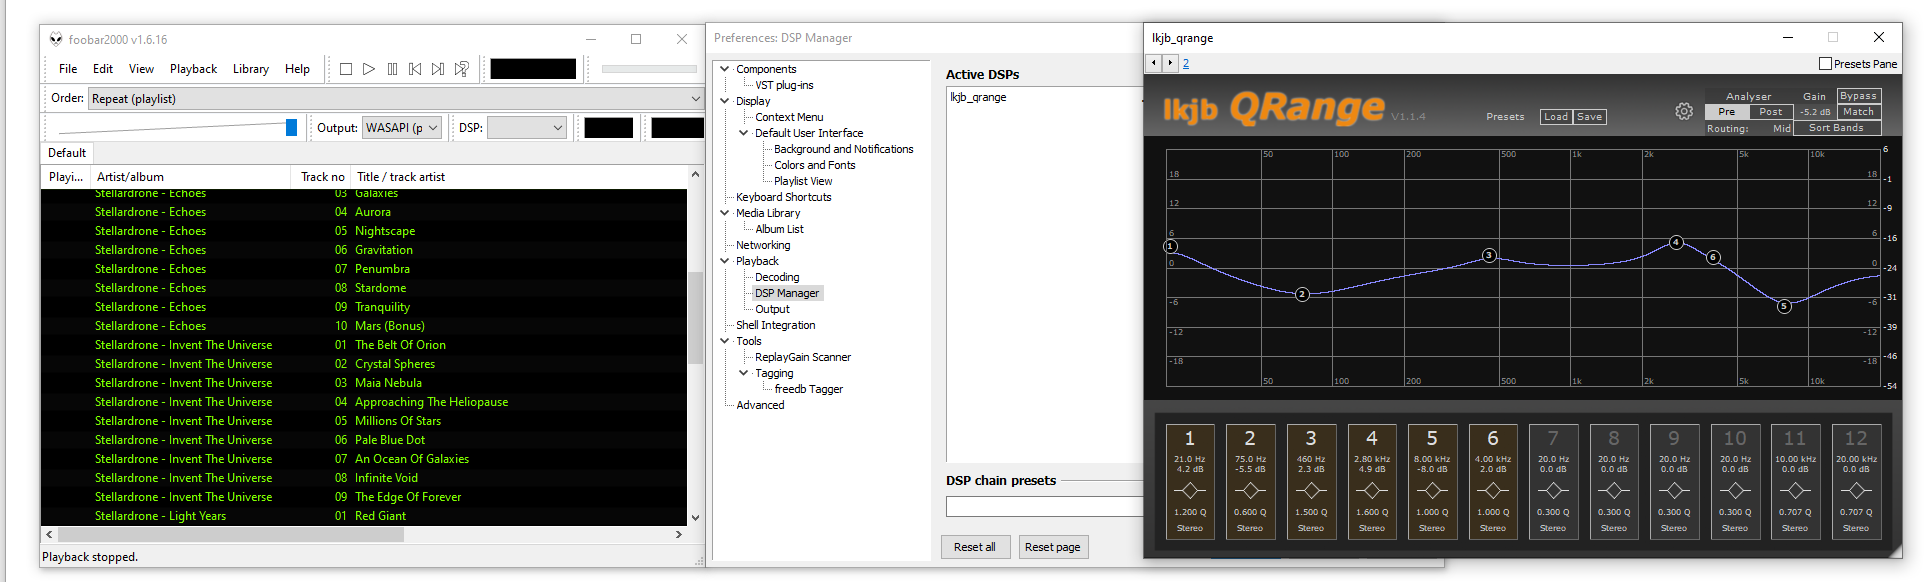Skip to the next track
This screenshot has width=1932, height=582.
point(438,69)
